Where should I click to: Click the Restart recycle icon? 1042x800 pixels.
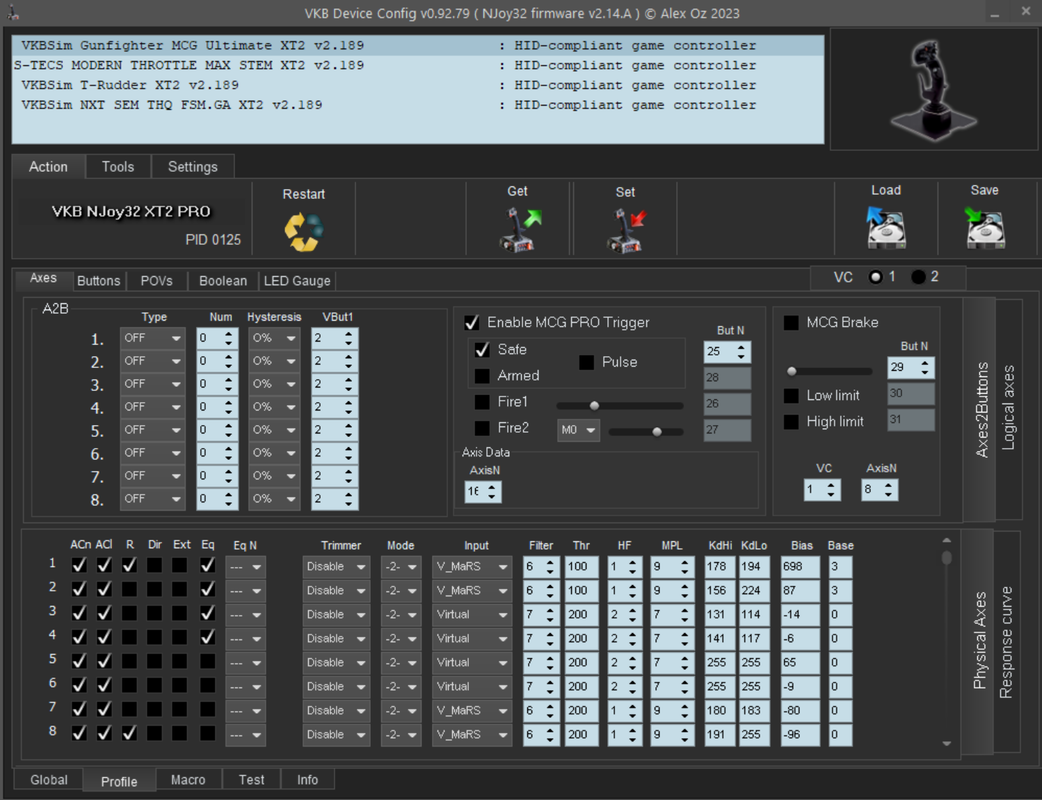coord(304,232)
